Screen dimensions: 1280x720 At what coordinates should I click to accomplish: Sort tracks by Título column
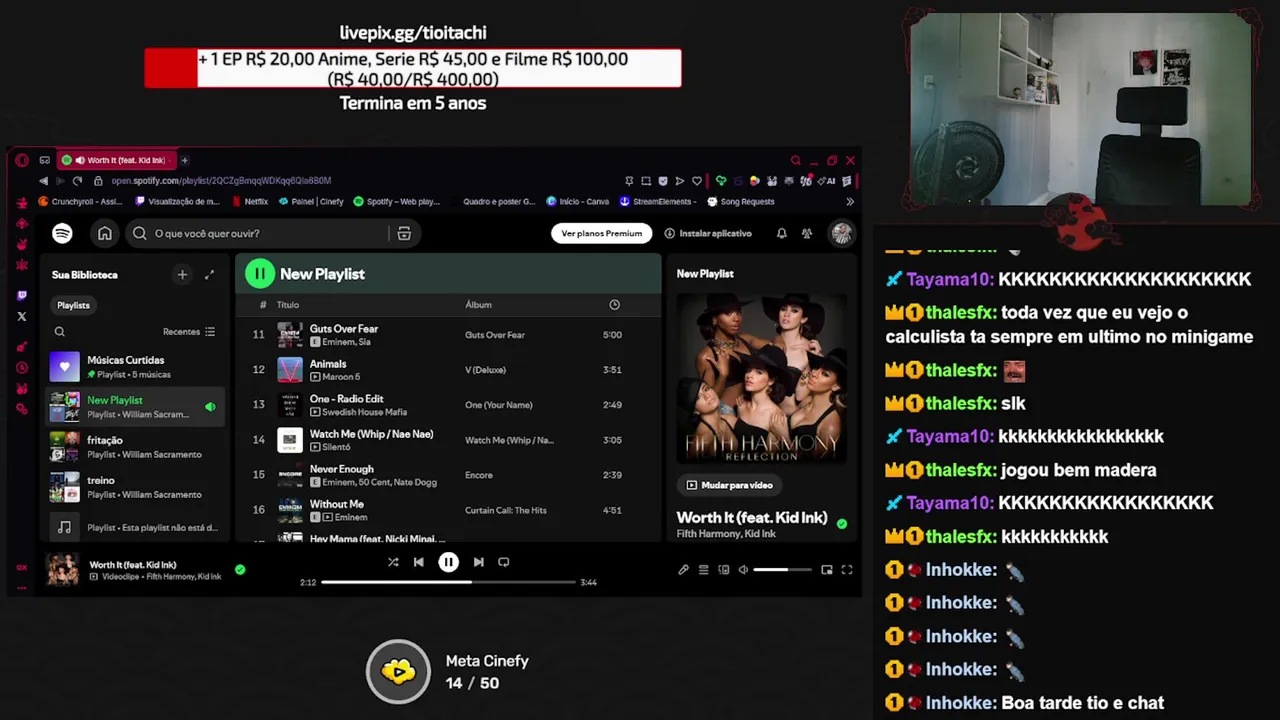[x=288, y=305]
